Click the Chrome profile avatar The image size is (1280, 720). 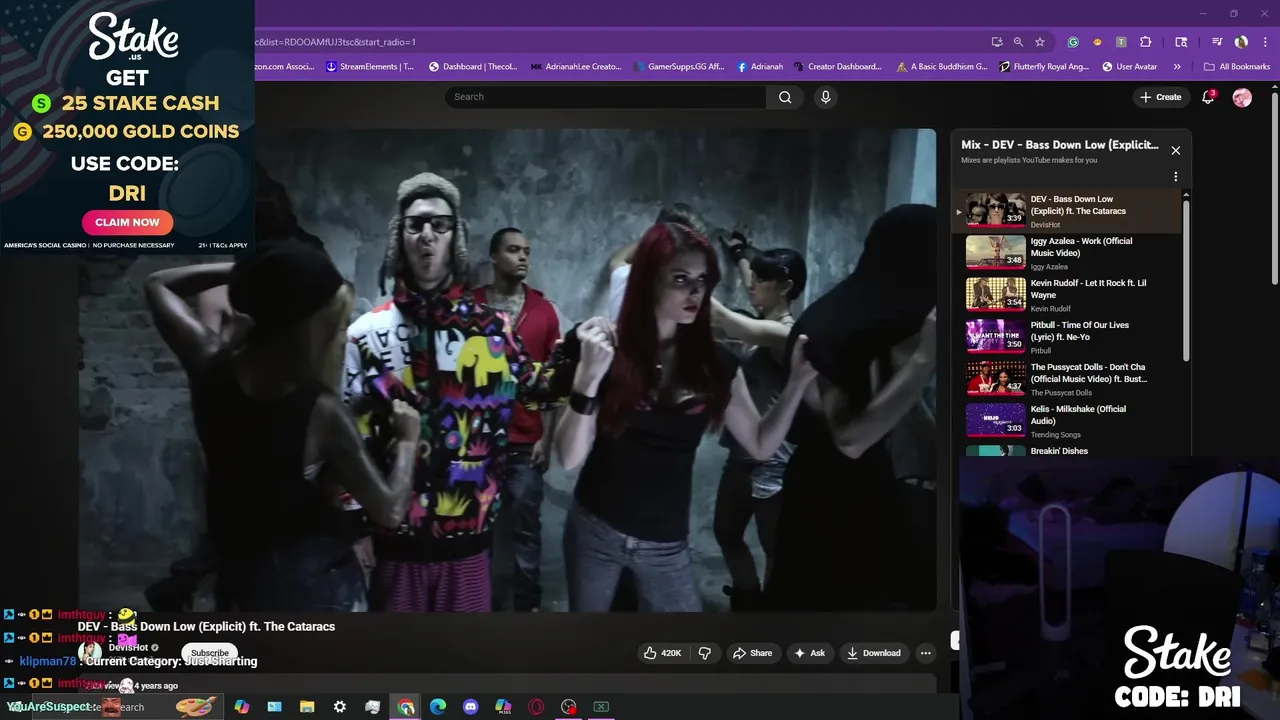[x=1241, y=42]
